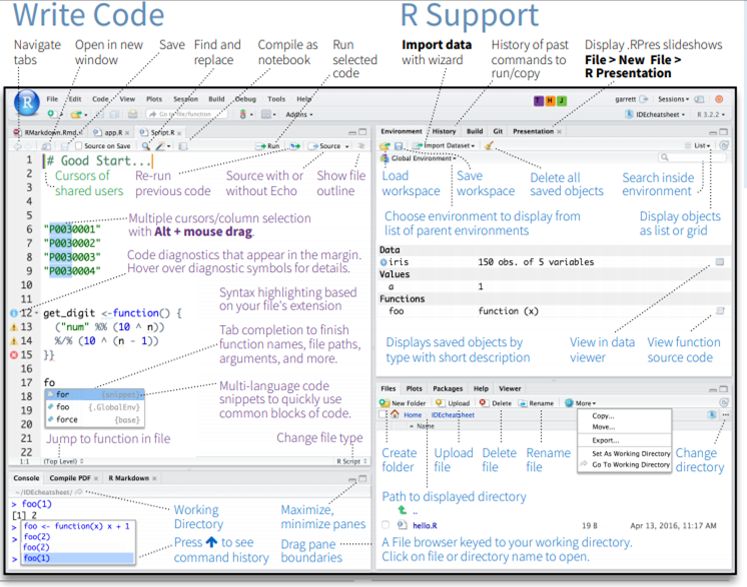Screen dimensions: 747x587
Task: Switch to the History tab
Action: coord(444,131)
